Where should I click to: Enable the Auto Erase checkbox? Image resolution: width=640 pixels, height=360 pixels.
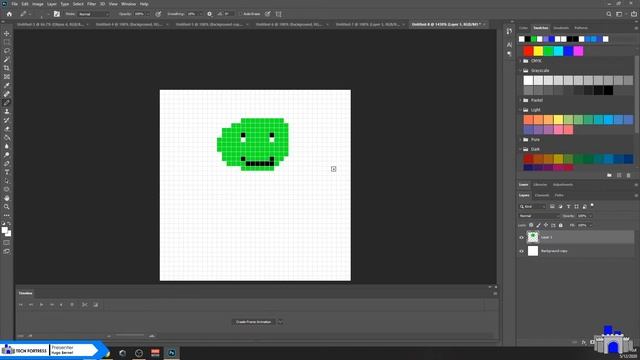(x=240, y=14)
